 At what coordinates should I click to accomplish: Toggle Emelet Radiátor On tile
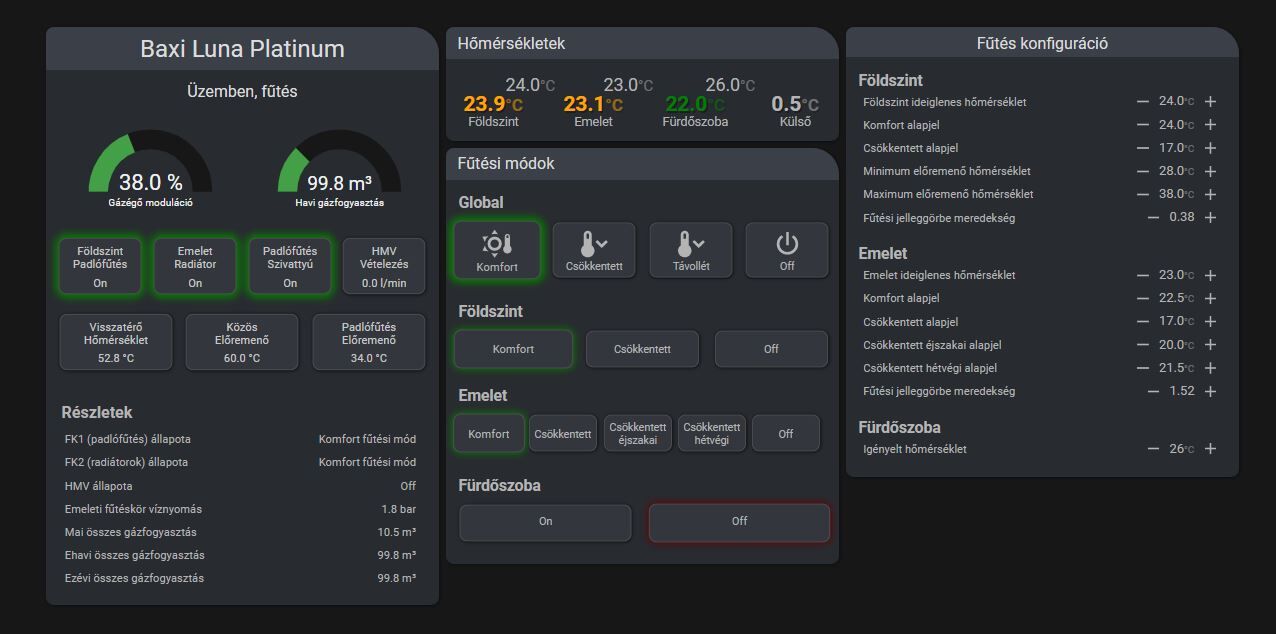coord(195,266)
